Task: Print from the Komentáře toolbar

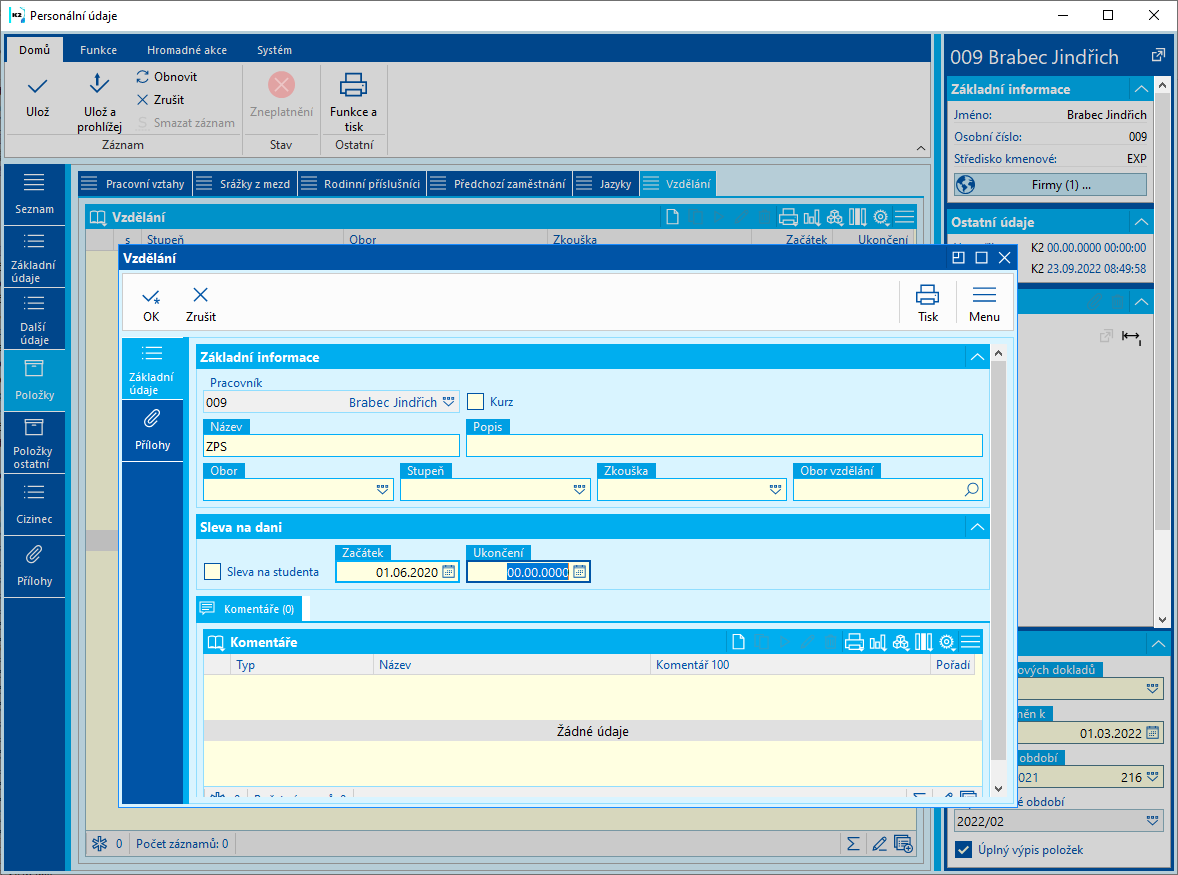Action: pyautogui.click(x=854, y=642)
